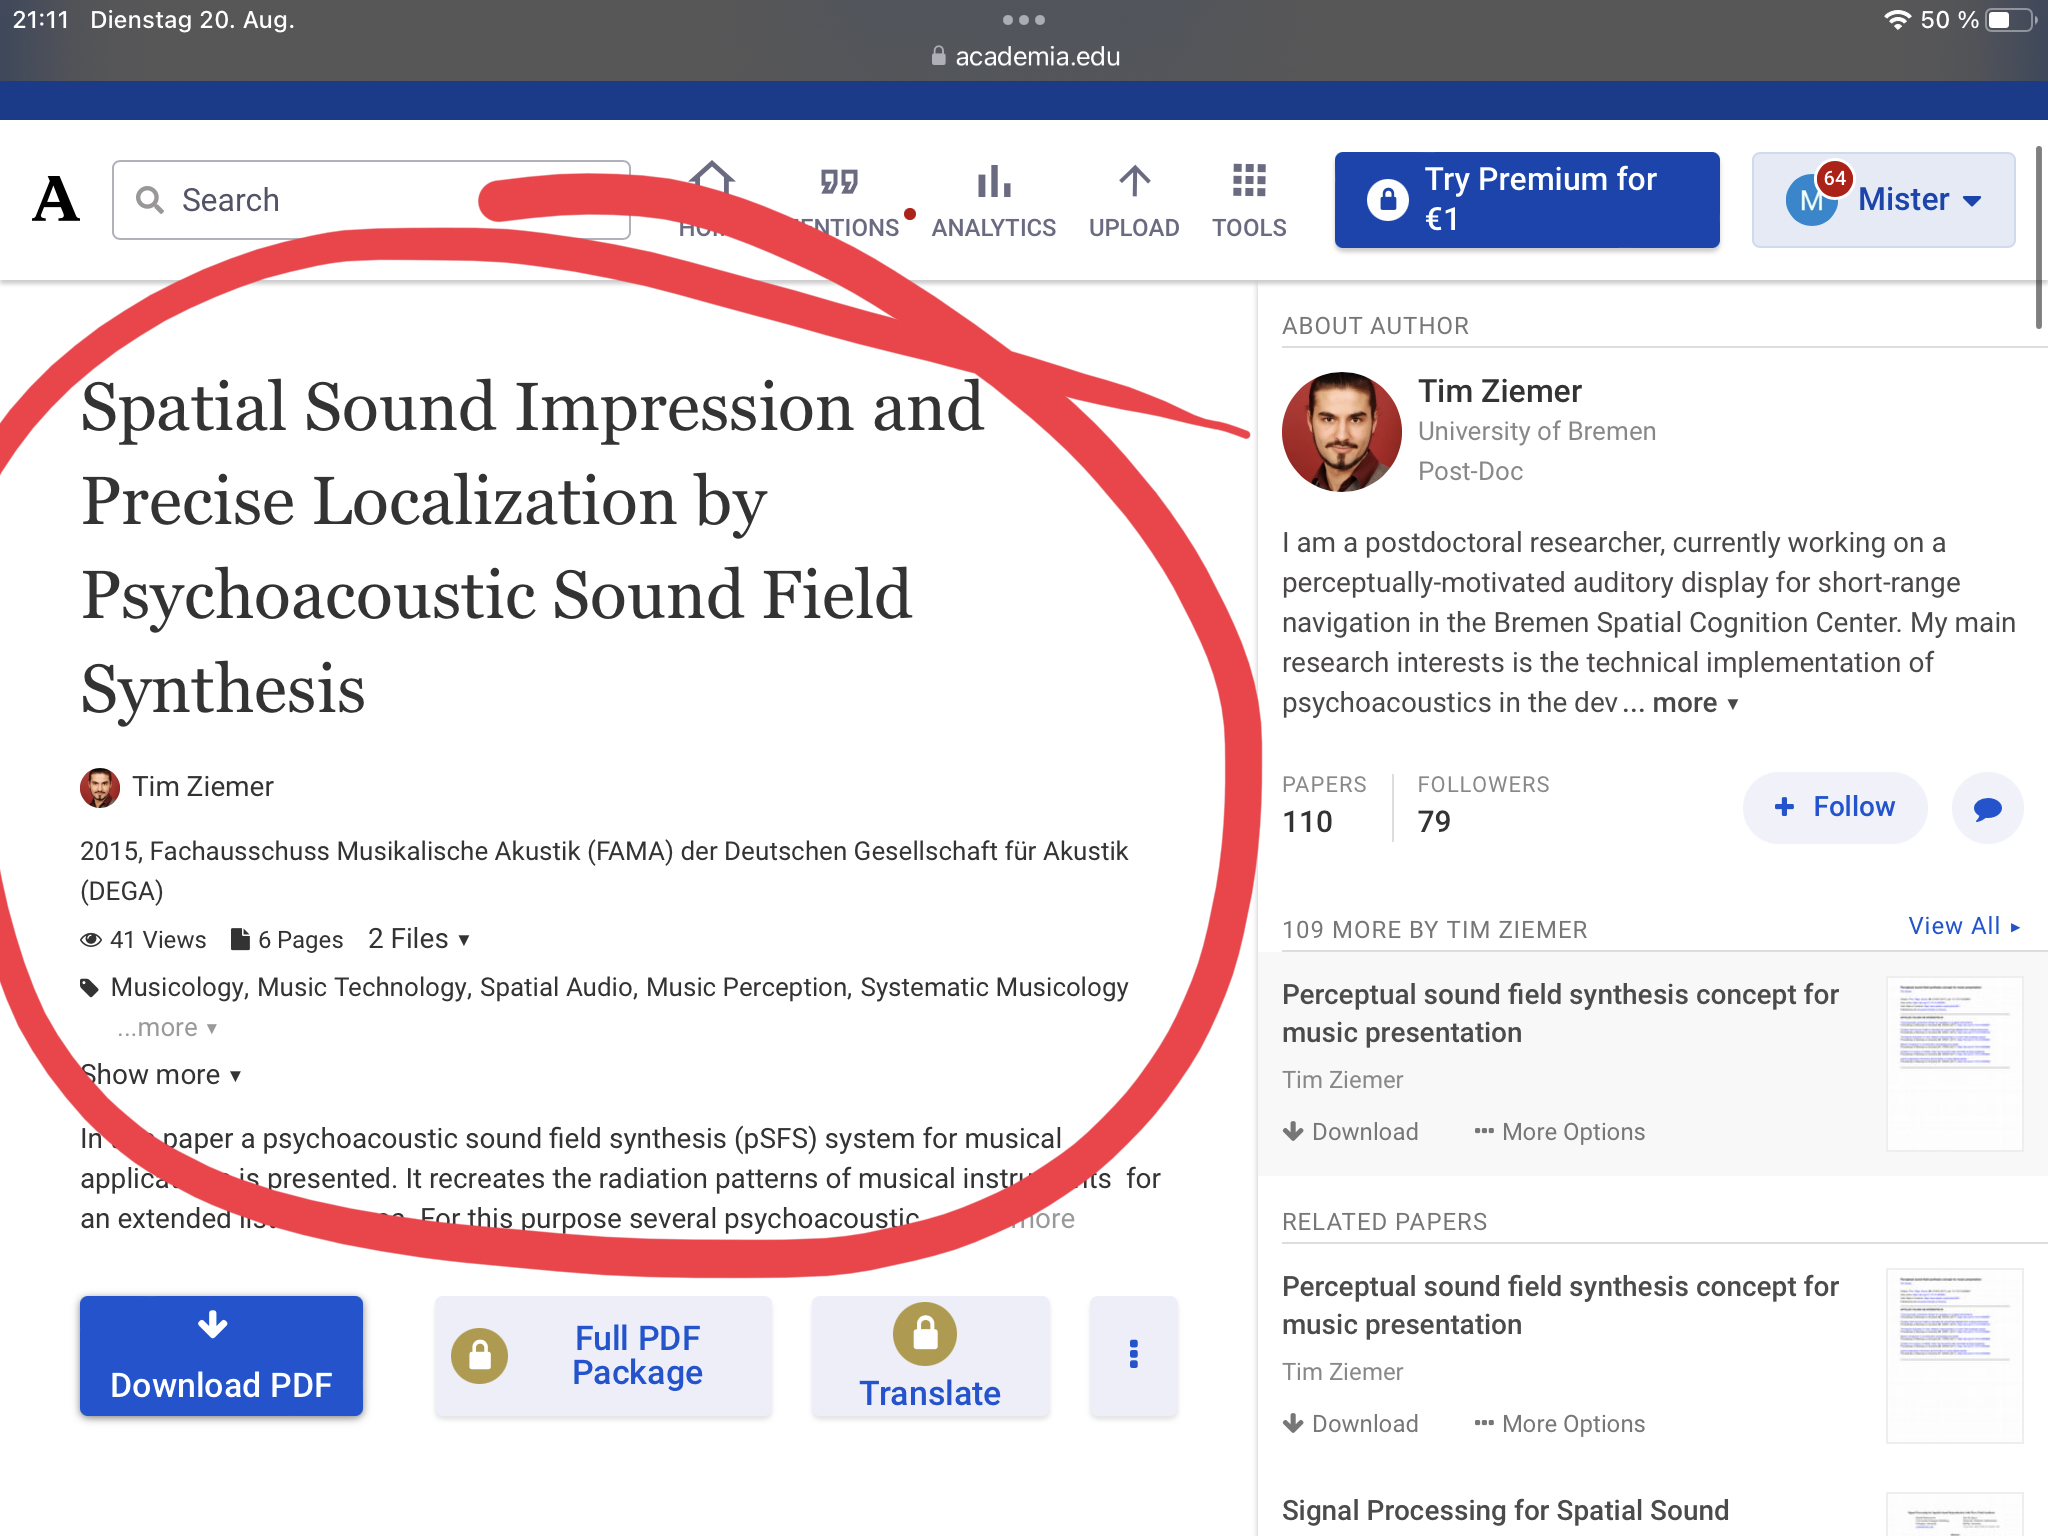Click the PAPERS 110 count
Image resolution: width=2048 pixels, height=1536 pixels.
click(x=1324, y=806)
